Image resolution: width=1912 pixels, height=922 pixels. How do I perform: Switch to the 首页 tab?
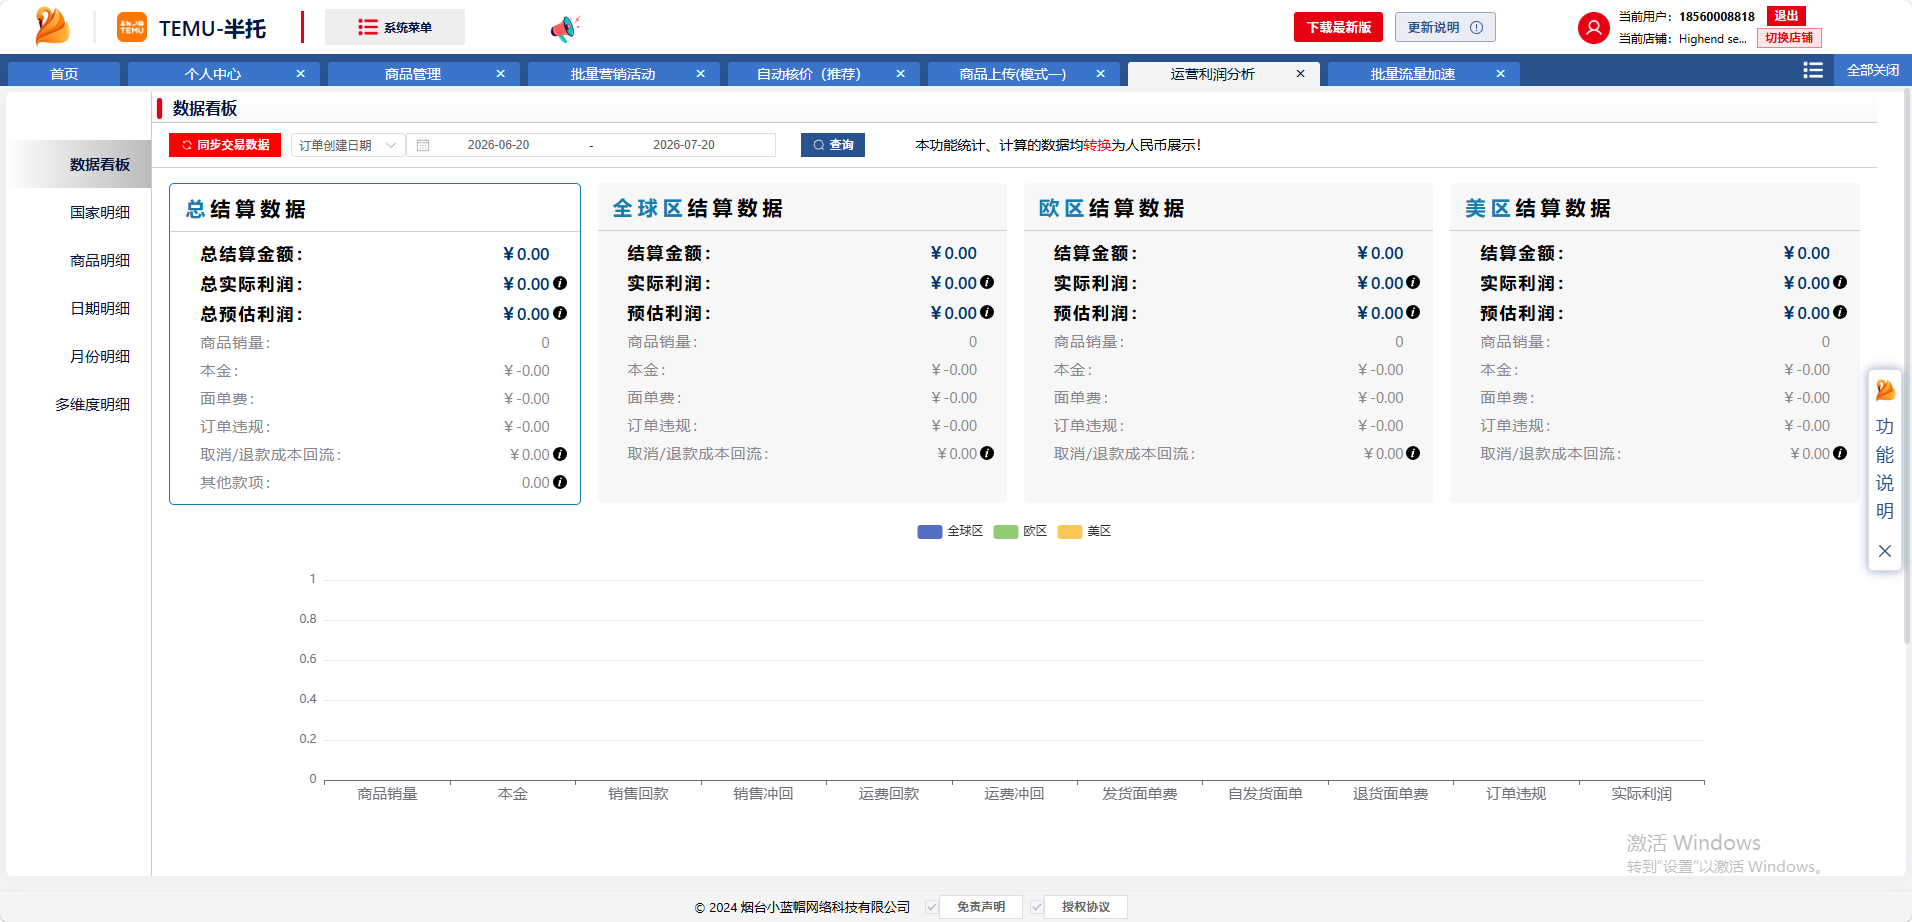coord(64,74)
